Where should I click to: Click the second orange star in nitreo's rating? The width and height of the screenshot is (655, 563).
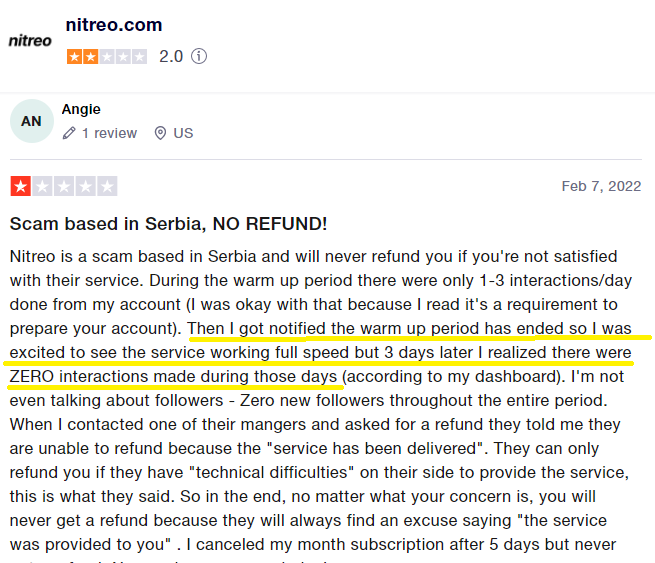point(91,56)
